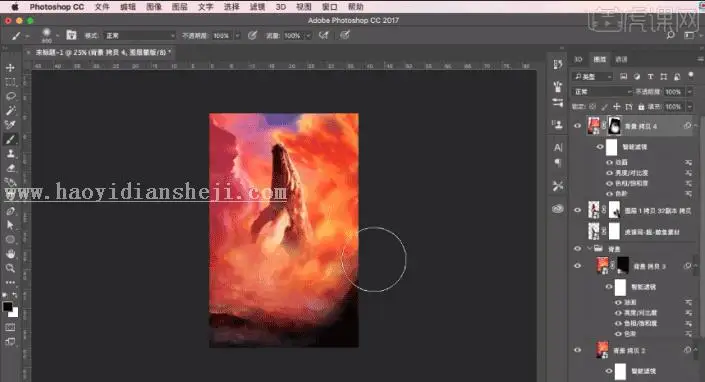Lock position cross-arrow icon in Layers panel
Viewport: 705px width, 382px height.
617,107
